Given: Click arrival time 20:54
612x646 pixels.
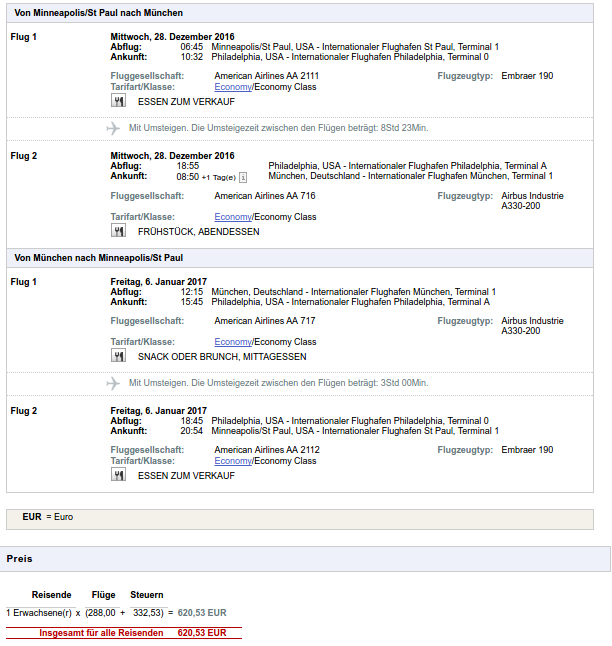Looking at the screenshot, I should click(x=192, y=431).
